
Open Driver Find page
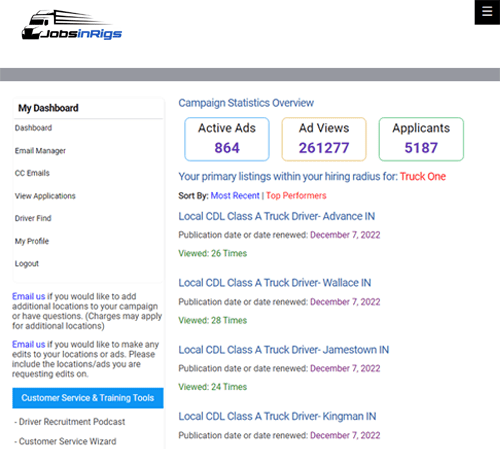(x=33, y=218)
